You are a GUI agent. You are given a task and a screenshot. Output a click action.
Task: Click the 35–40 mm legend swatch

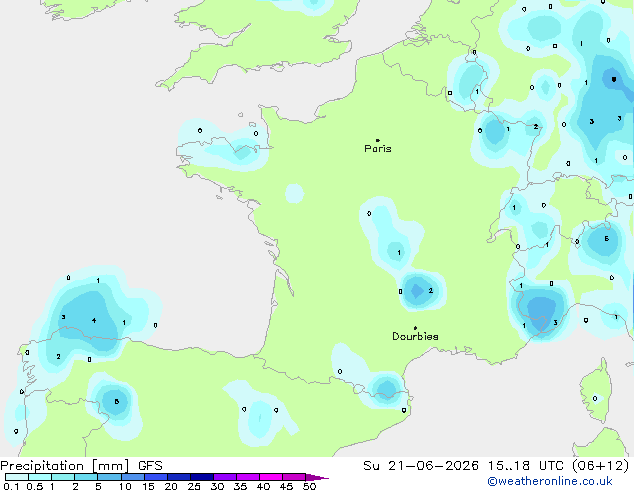(x=248, y=477)
